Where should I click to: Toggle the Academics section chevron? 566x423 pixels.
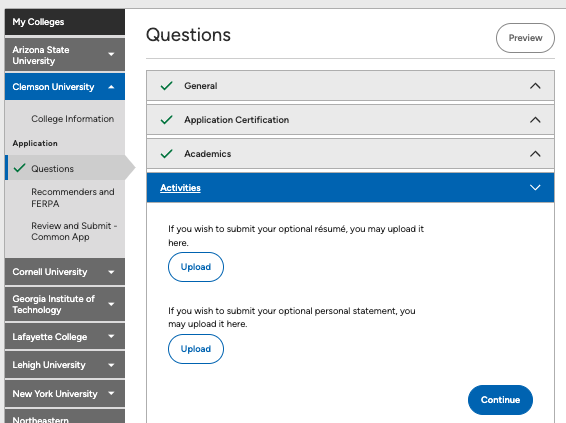[x=535, y=154]
